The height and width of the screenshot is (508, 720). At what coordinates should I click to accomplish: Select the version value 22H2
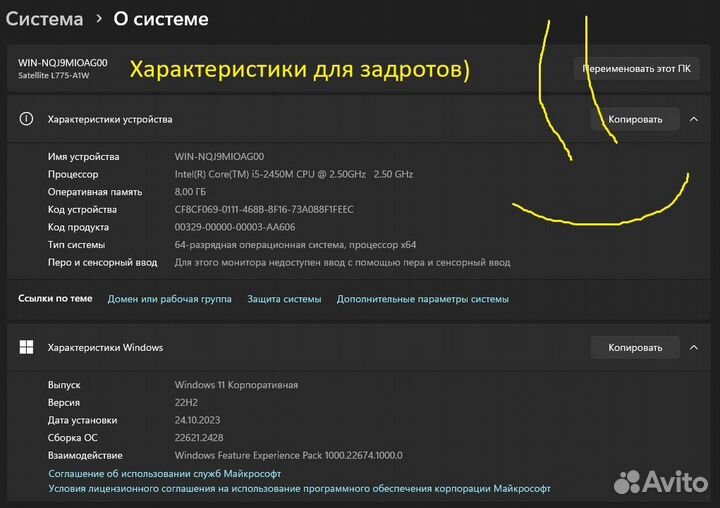click(x=186, y=402)
